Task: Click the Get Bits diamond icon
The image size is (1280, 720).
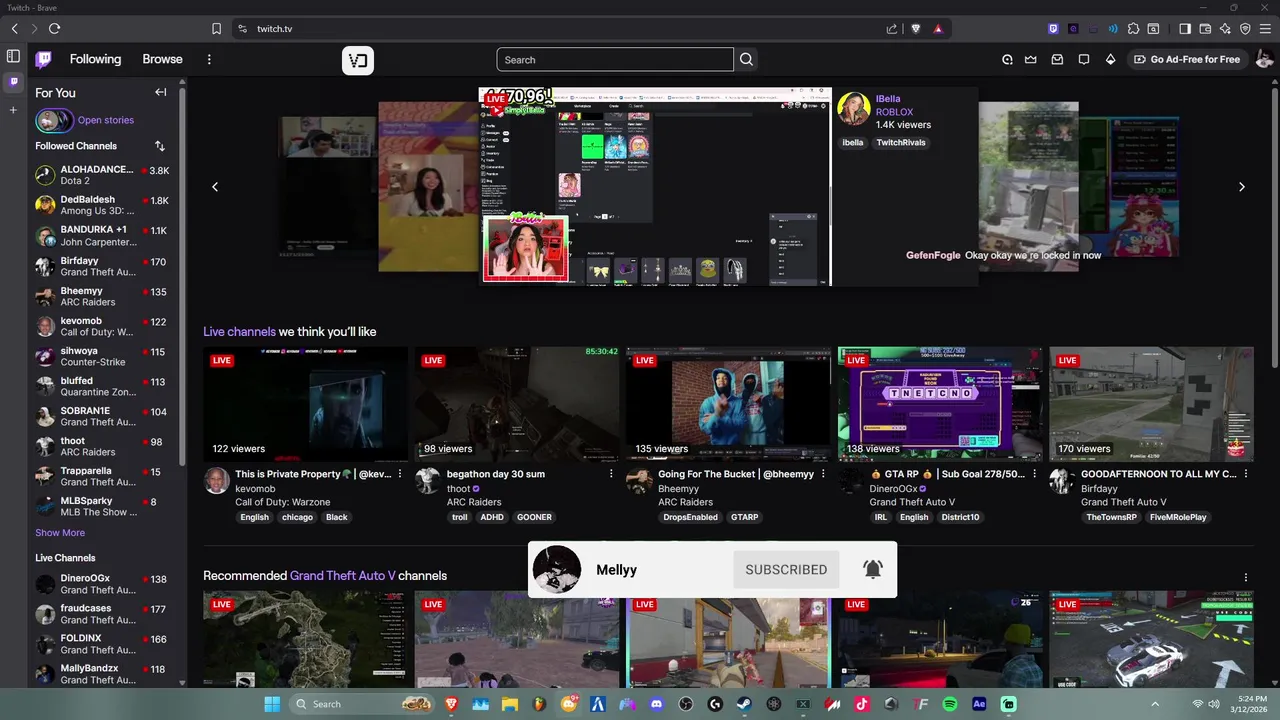Action: click(x=1110, y=59)
